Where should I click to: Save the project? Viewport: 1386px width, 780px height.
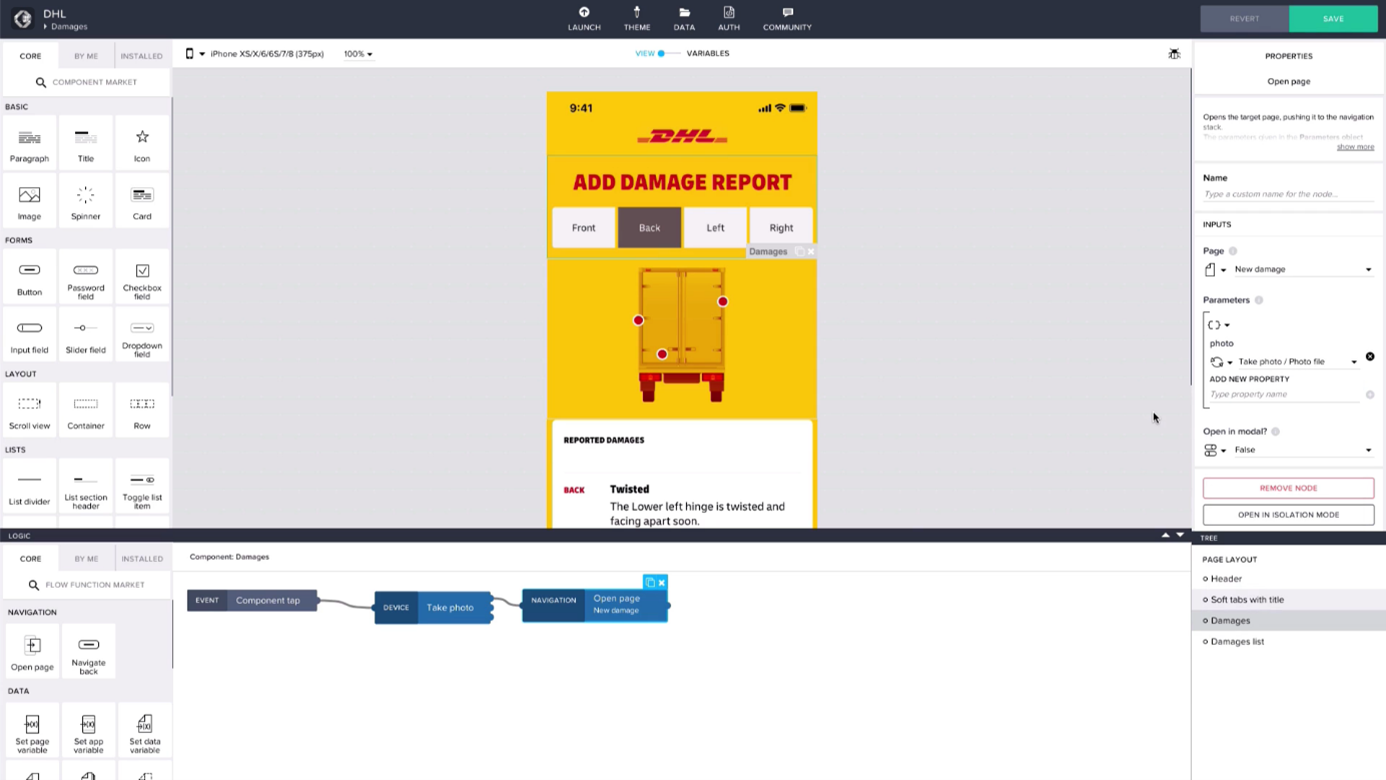(1333, 19)
